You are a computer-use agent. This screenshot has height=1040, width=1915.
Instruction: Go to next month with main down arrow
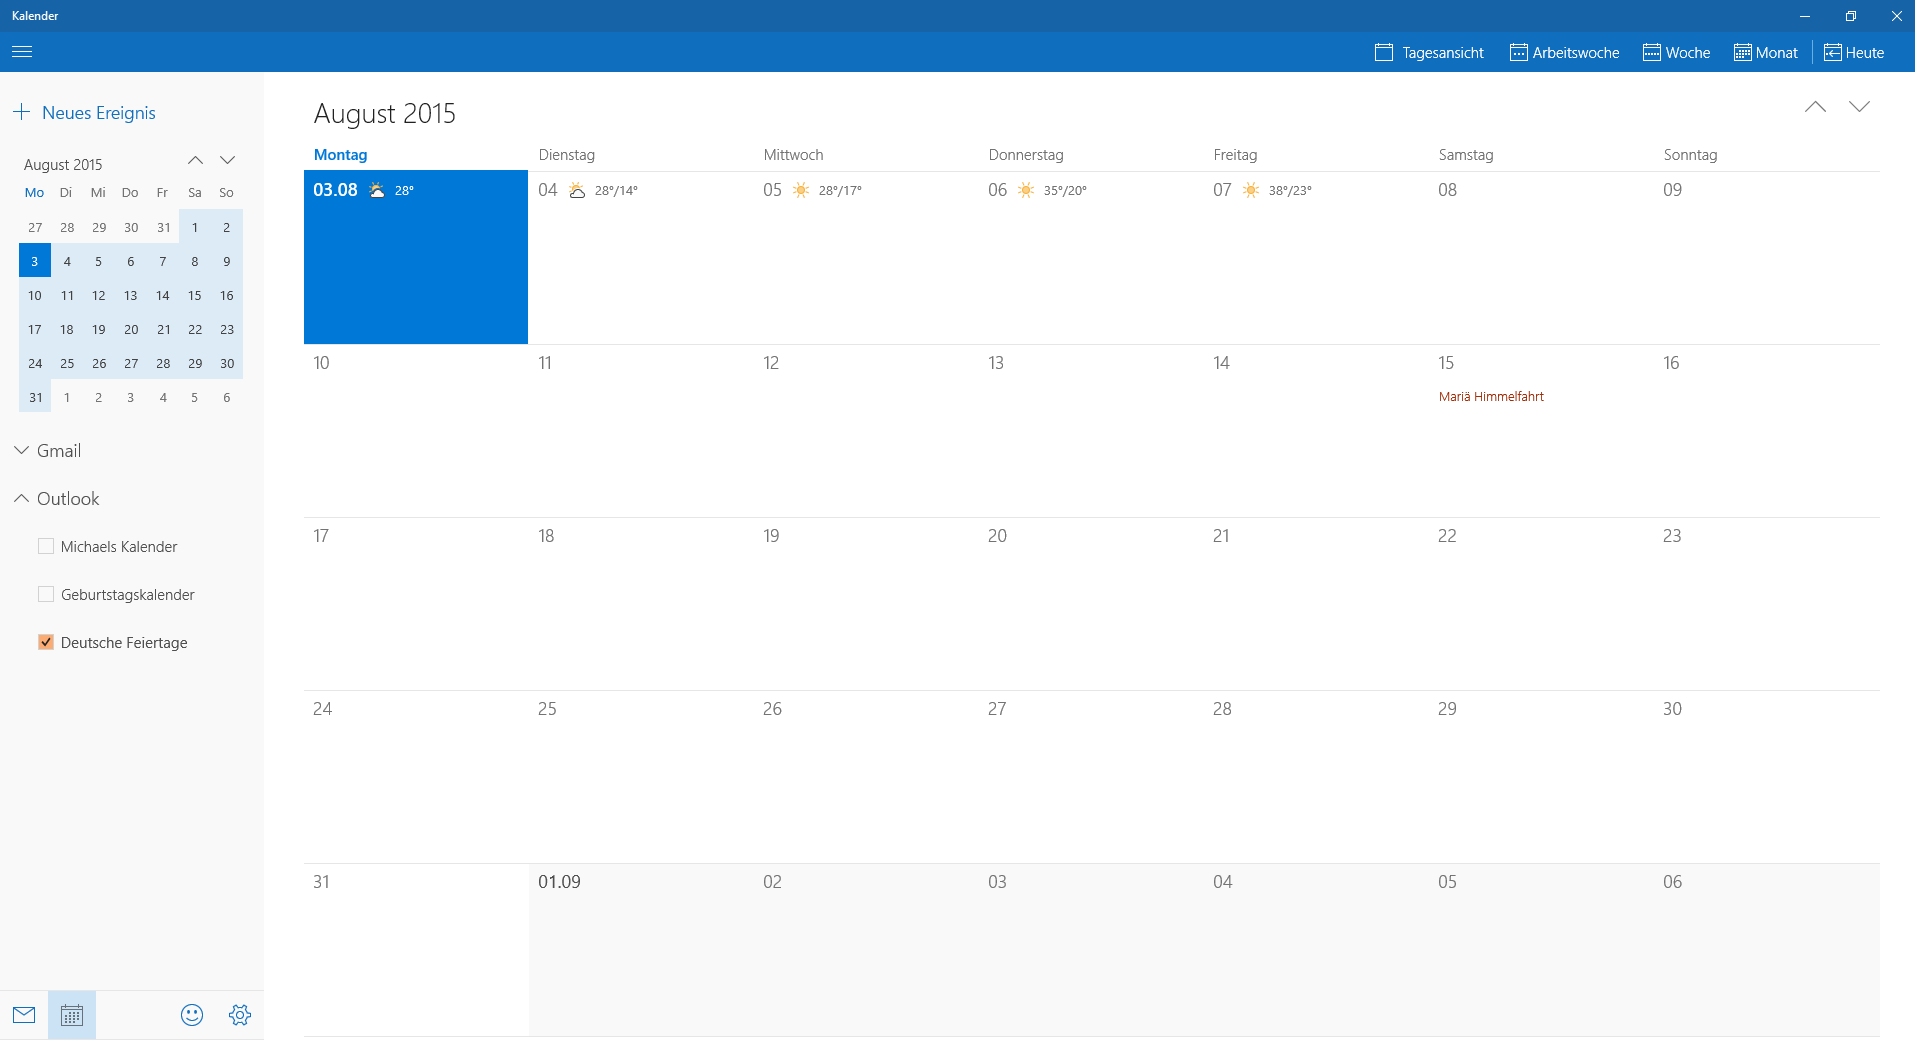tap(1859, 107)
